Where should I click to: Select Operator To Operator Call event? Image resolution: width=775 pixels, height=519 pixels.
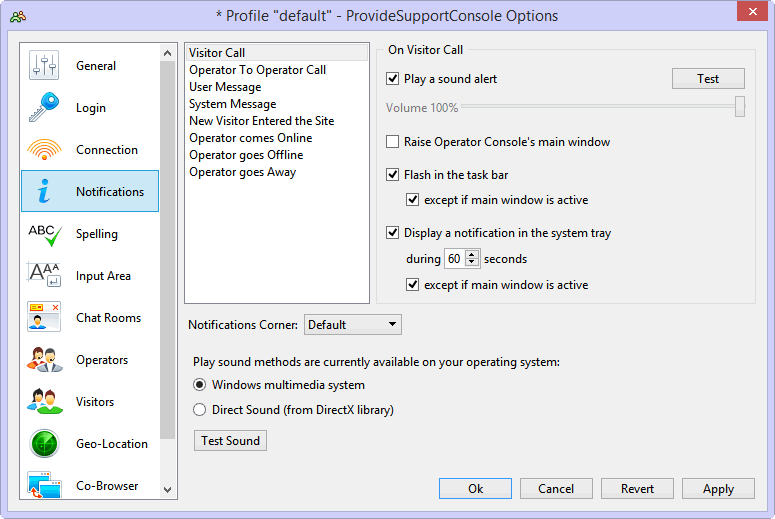(x=258, y=70)
